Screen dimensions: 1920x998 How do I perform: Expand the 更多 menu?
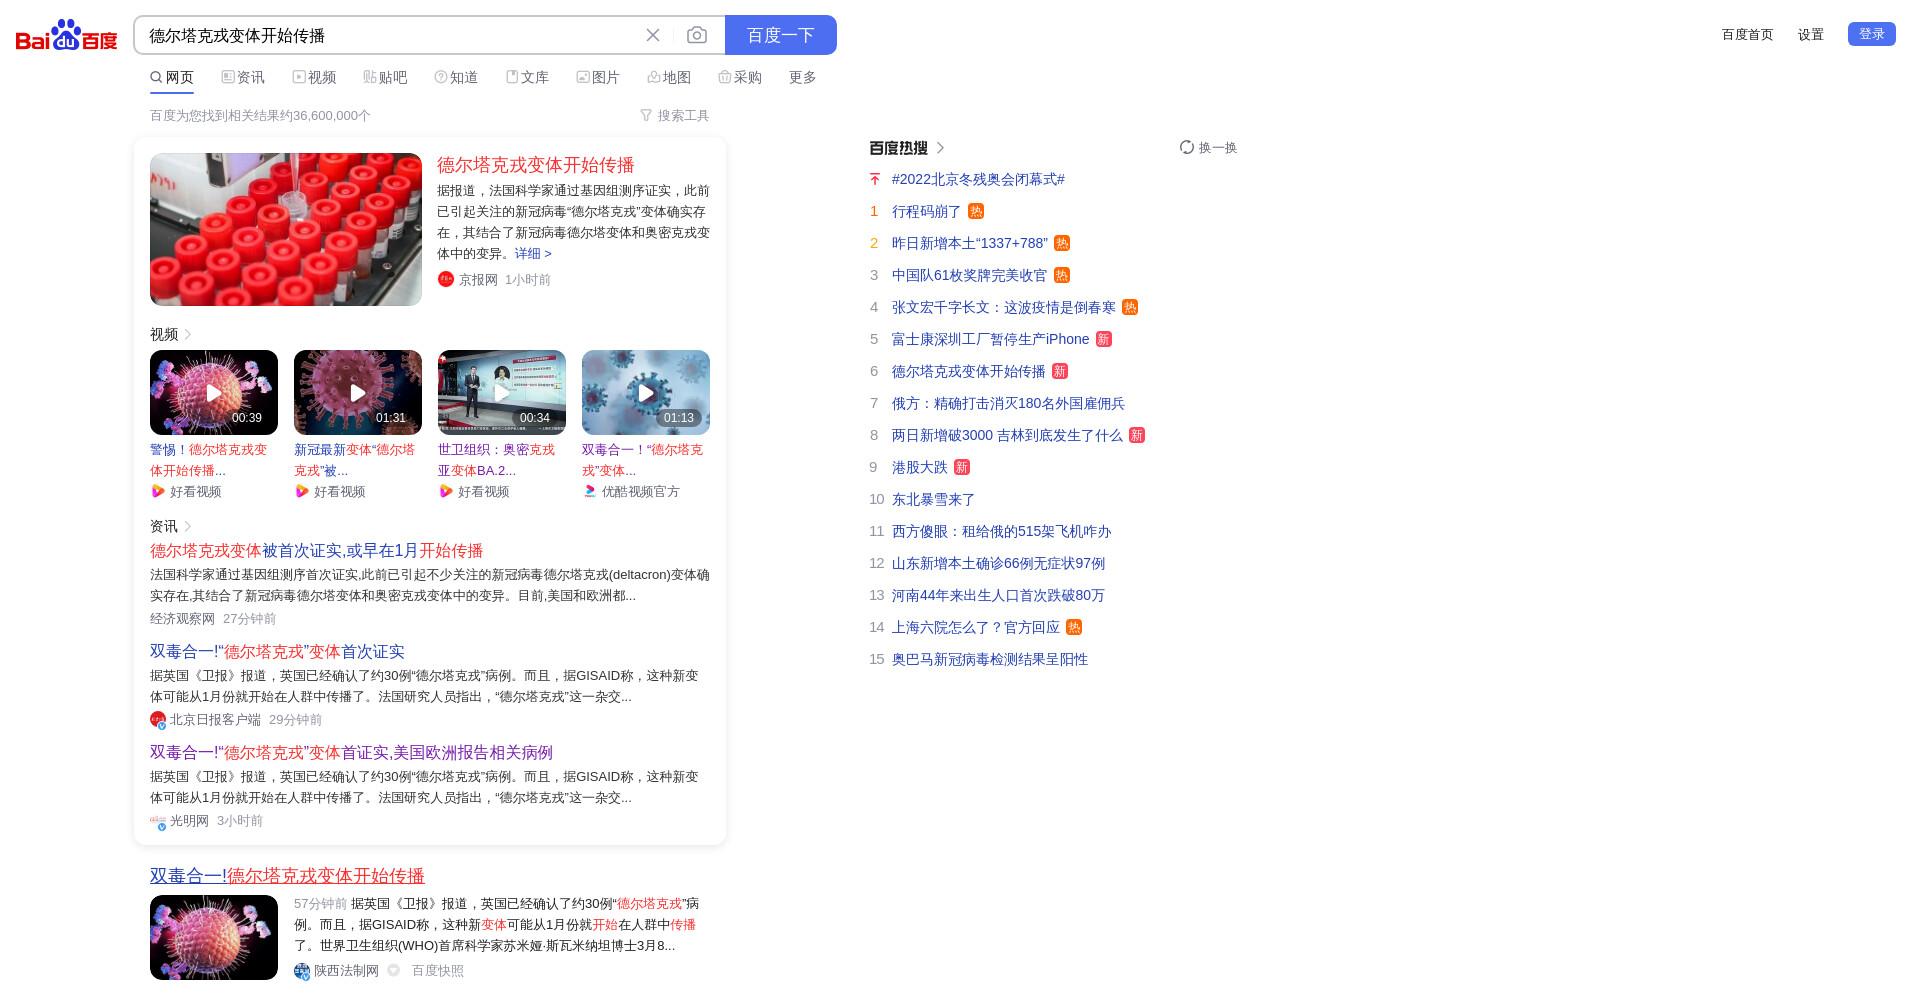(x=803, y=77)
